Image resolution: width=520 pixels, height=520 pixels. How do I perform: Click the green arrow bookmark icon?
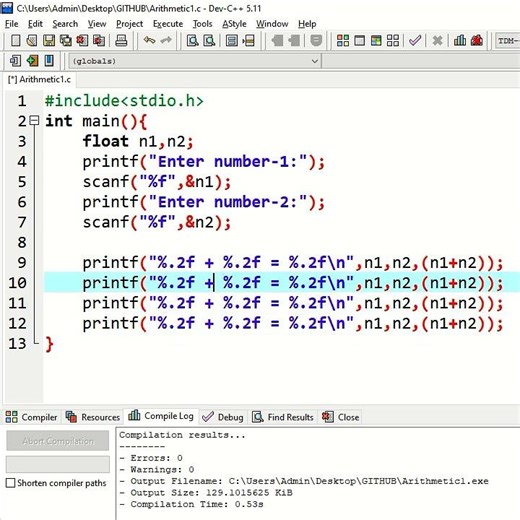coord(32,61)
